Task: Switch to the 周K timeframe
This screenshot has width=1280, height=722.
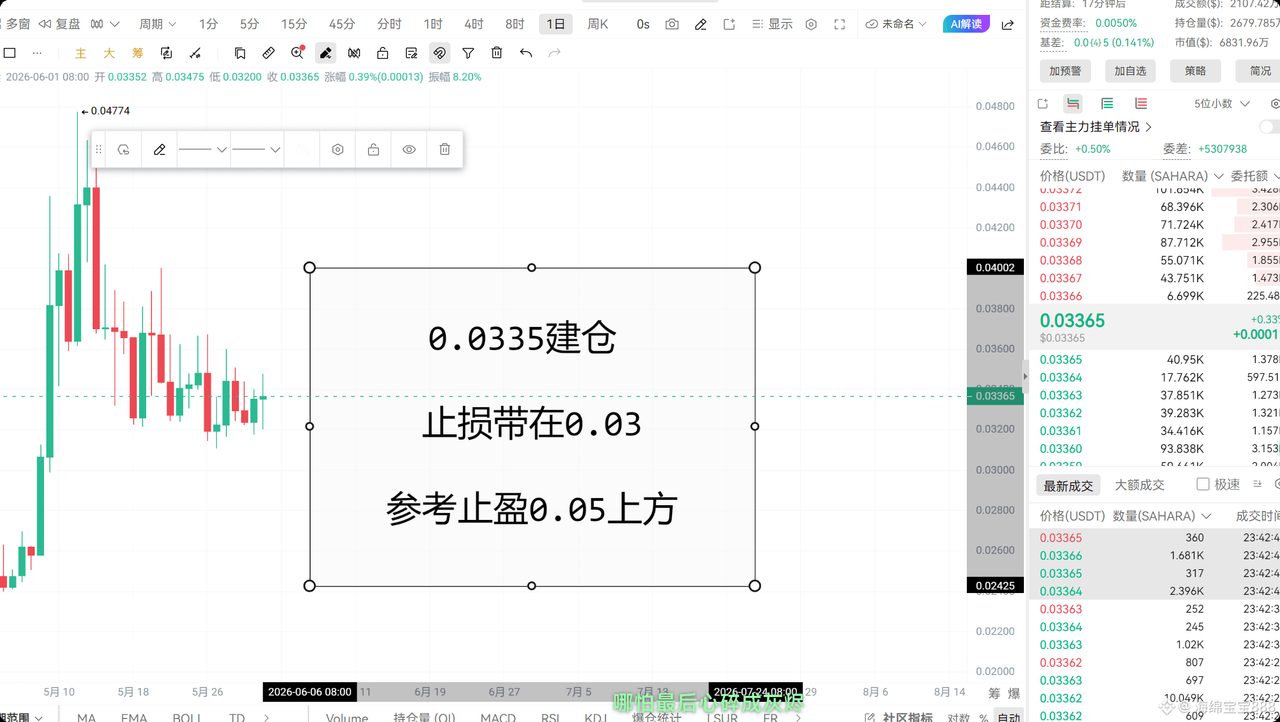Action: (597, 24)
